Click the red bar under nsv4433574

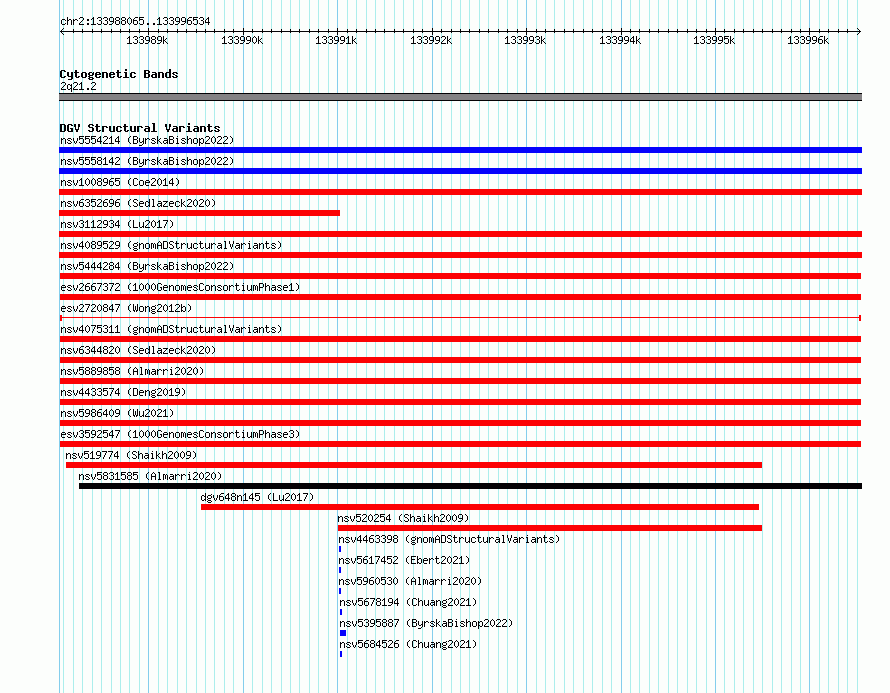[x=460, y=402]
